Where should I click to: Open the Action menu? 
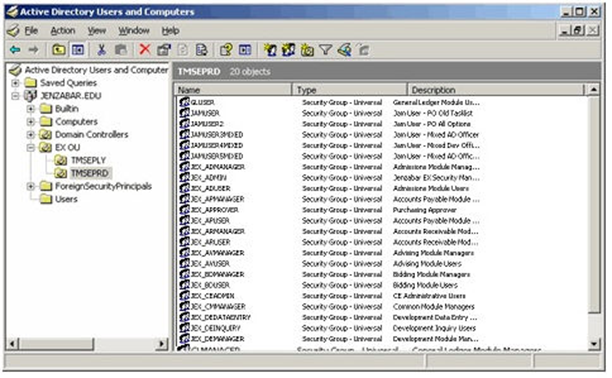click(x=63, y=31)
